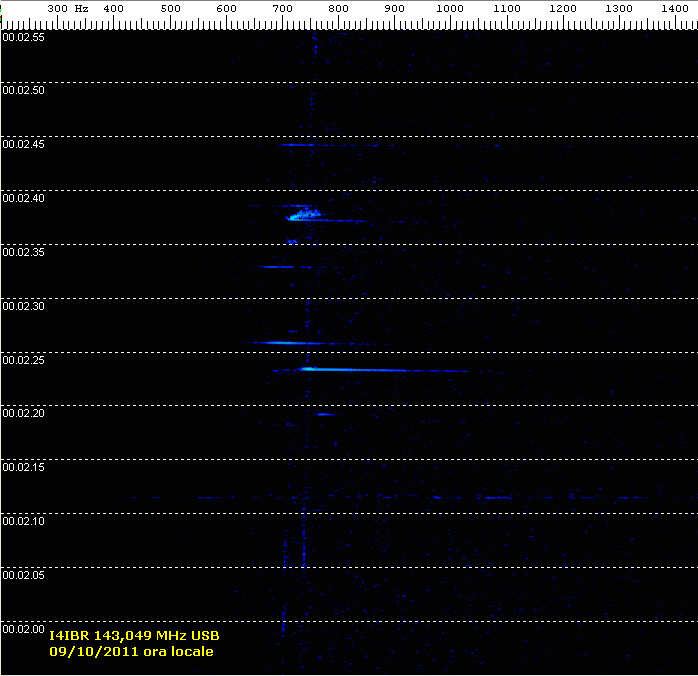
Task: Click the 00.02.55 time label
Action: [x=24, y=37]
